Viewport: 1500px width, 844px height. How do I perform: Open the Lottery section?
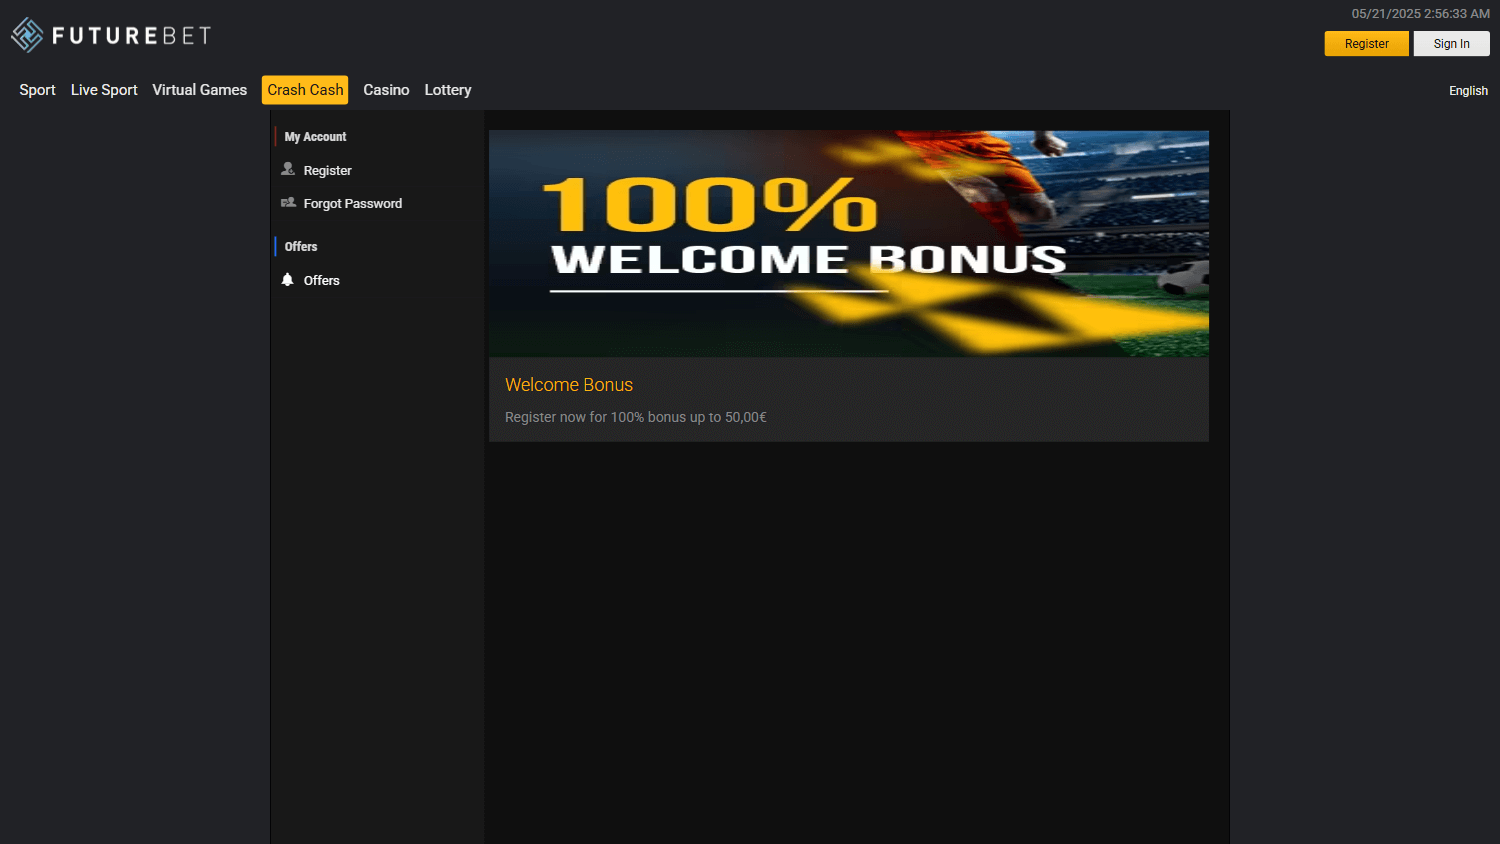[x=447, y=90]
